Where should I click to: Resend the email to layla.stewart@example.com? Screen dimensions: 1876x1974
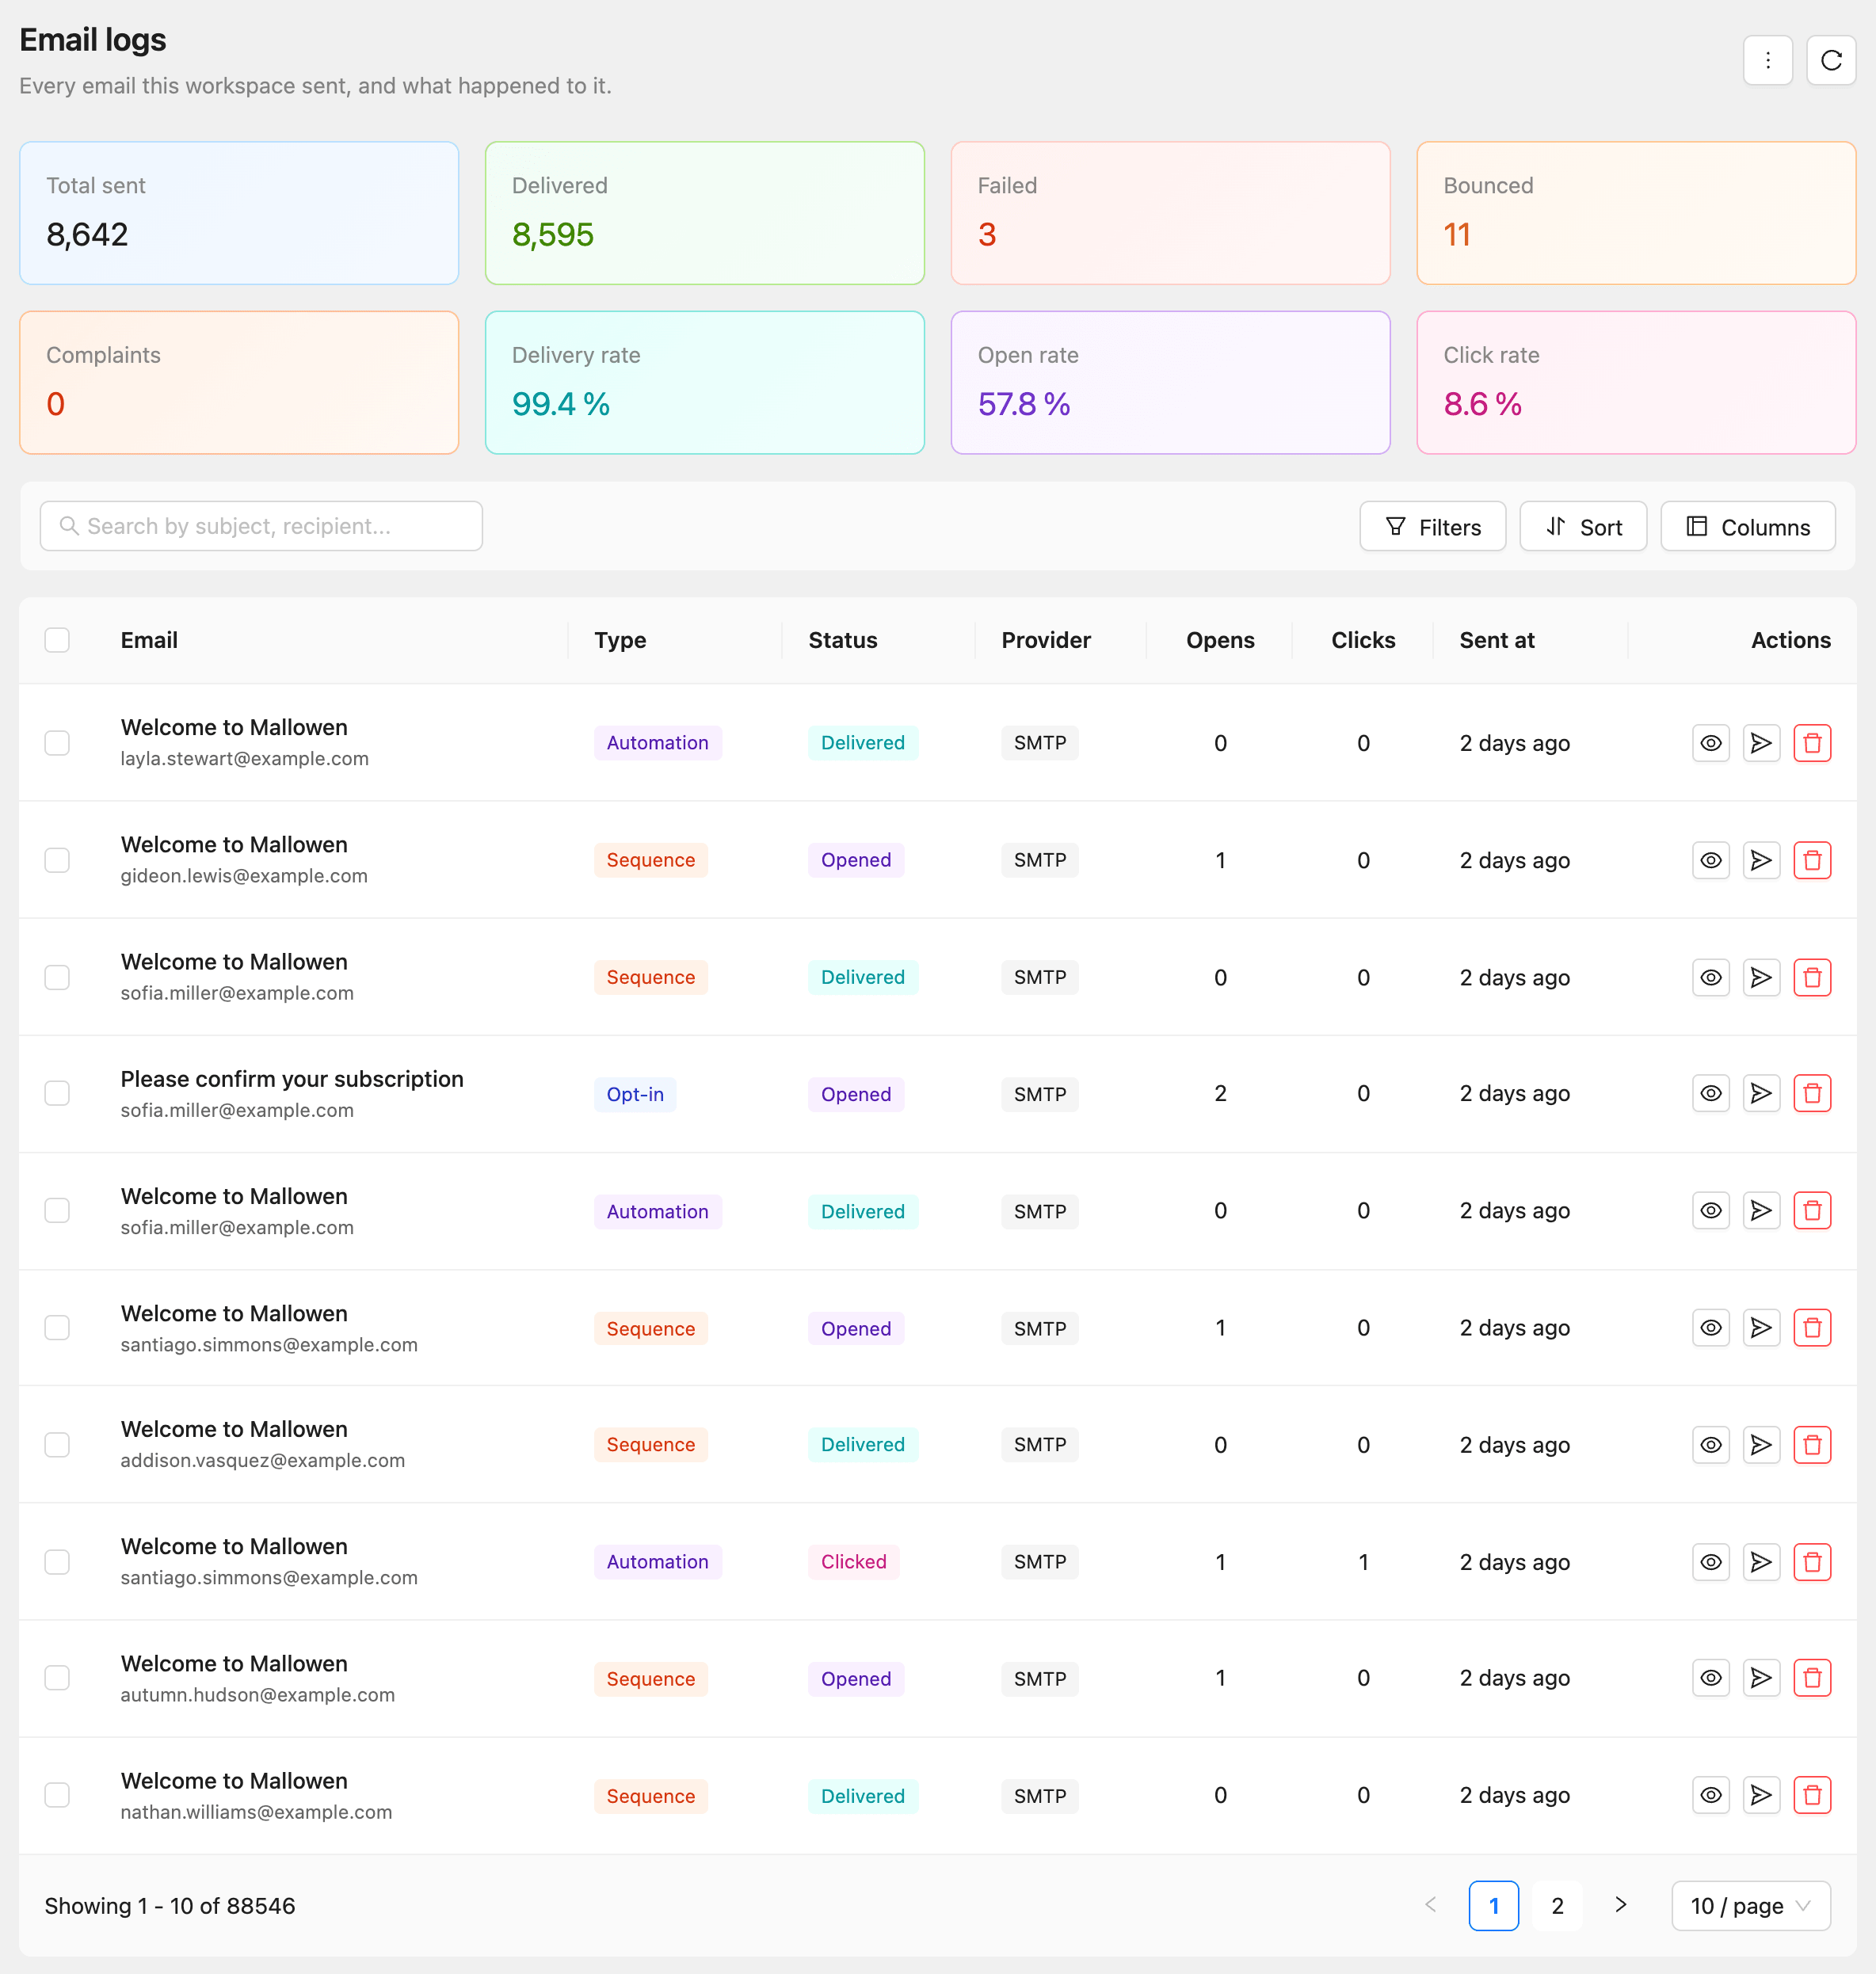pyautogui.click(x=1761, y=743)
